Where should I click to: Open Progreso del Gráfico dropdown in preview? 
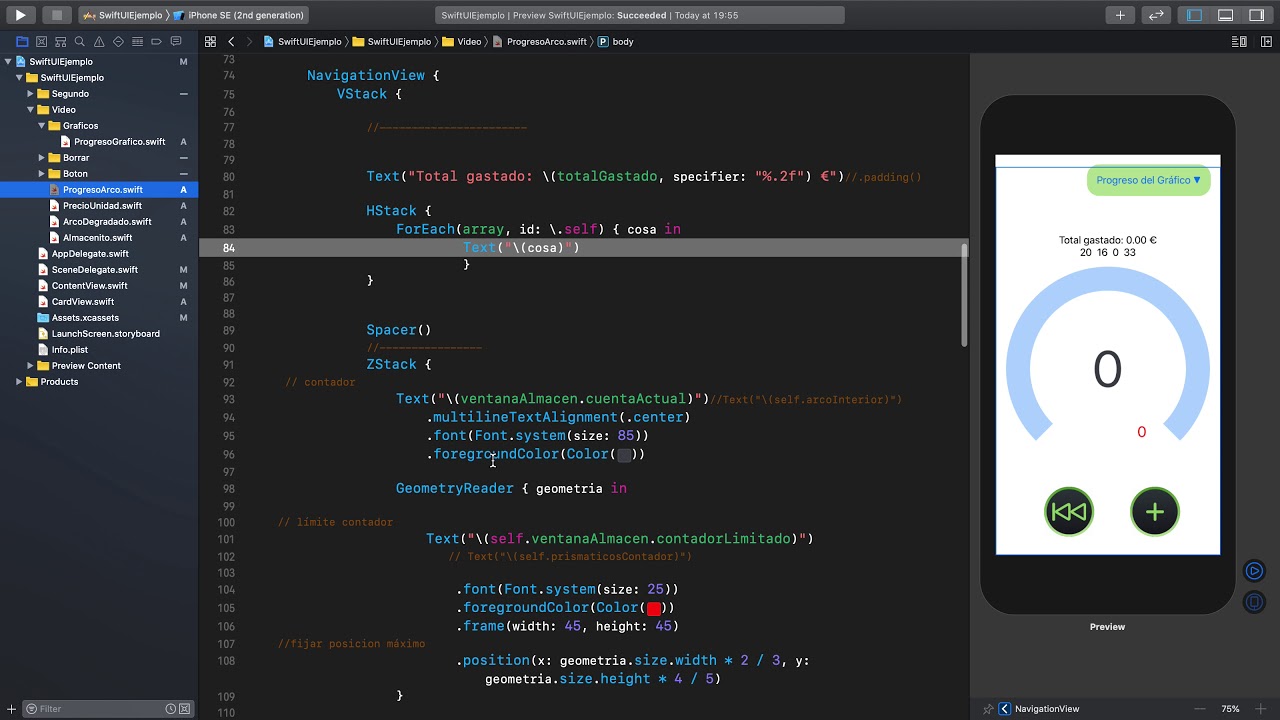point(1148,180)
